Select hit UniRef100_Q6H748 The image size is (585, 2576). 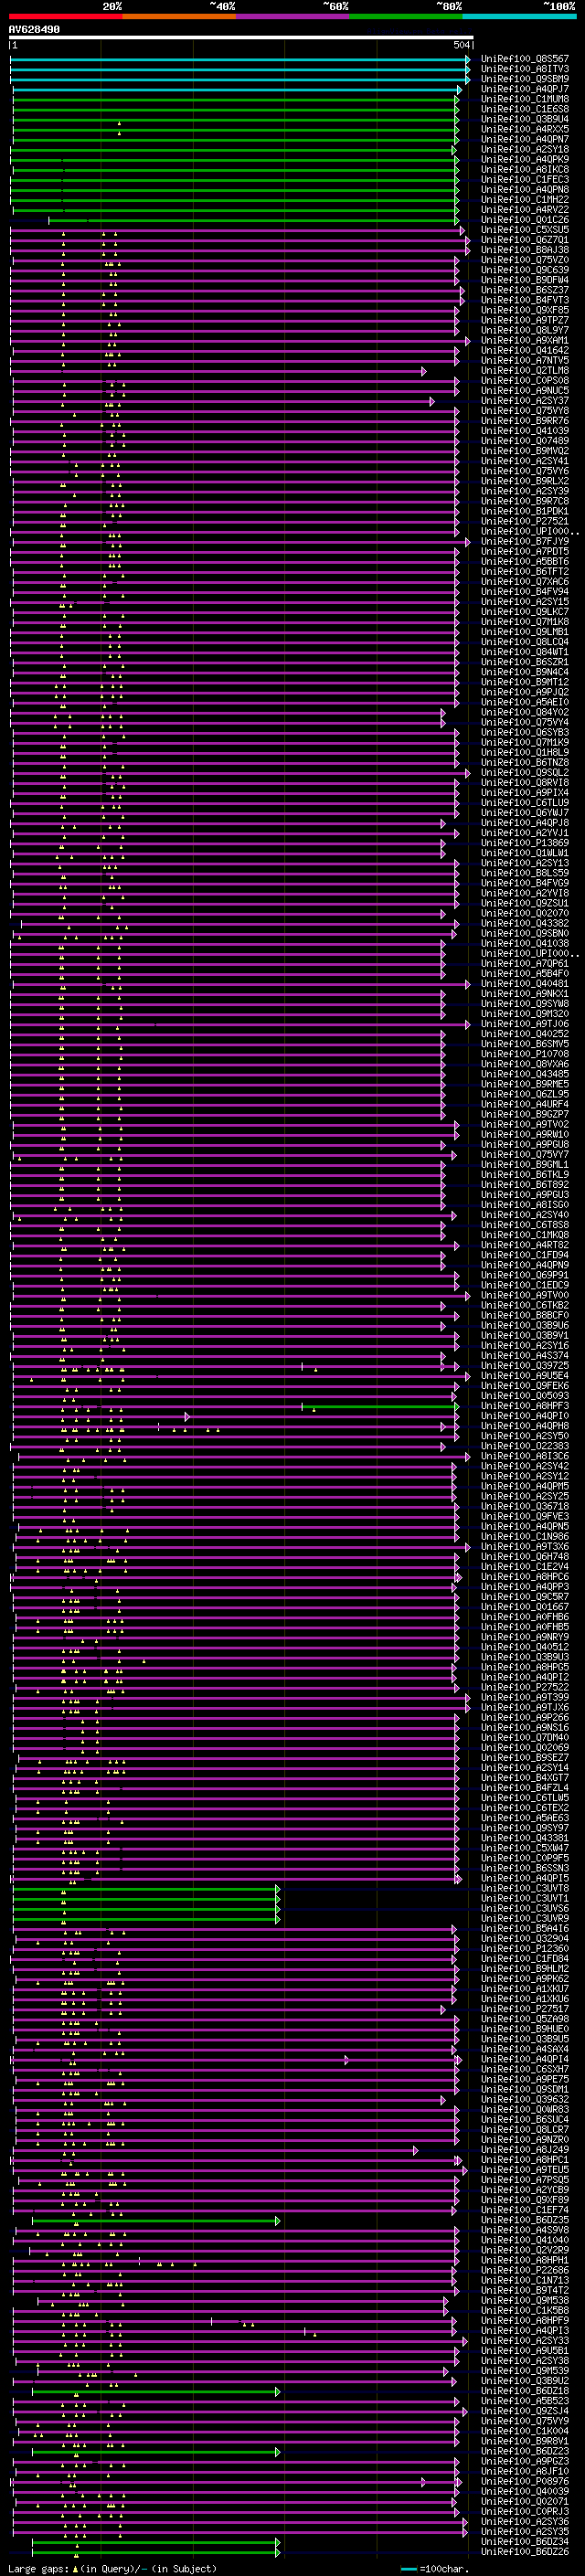click(x=525, y=1557)
